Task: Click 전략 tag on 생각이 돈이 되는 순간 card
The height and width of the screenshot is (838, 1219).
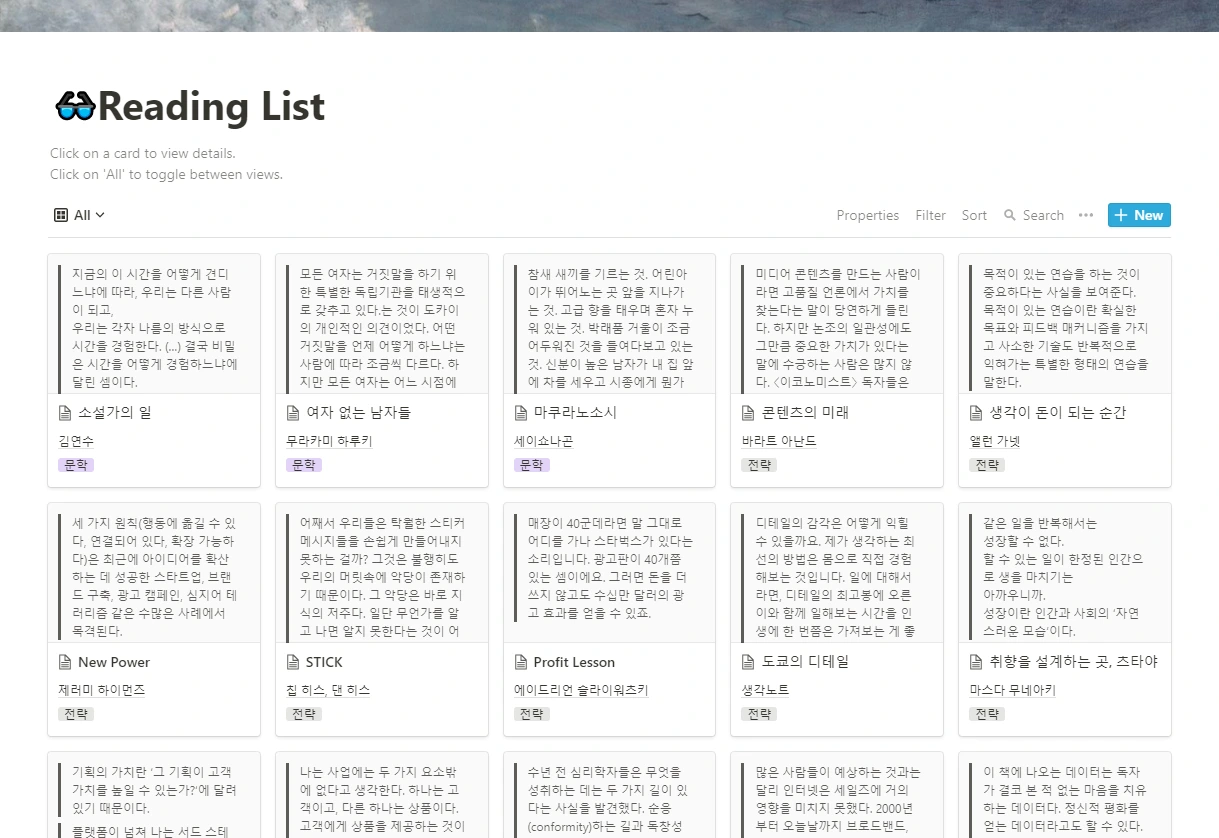Action: click(x=988, y=465)
